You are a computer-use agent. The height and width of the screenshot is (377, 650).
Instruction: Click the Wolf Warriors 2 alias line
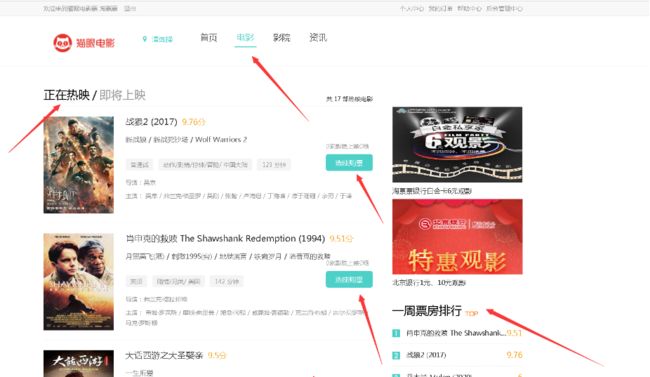coord(186,140)
